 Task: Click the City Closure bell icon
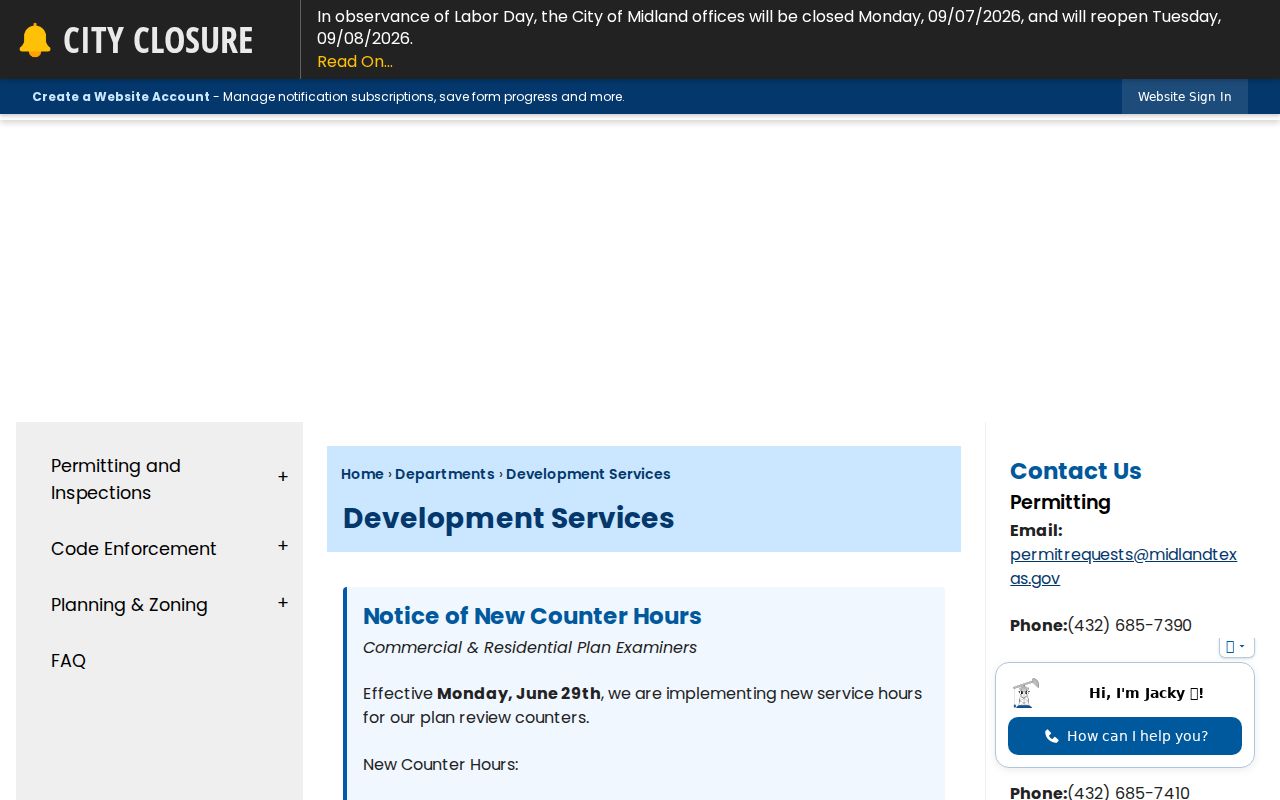click(35, 40)
